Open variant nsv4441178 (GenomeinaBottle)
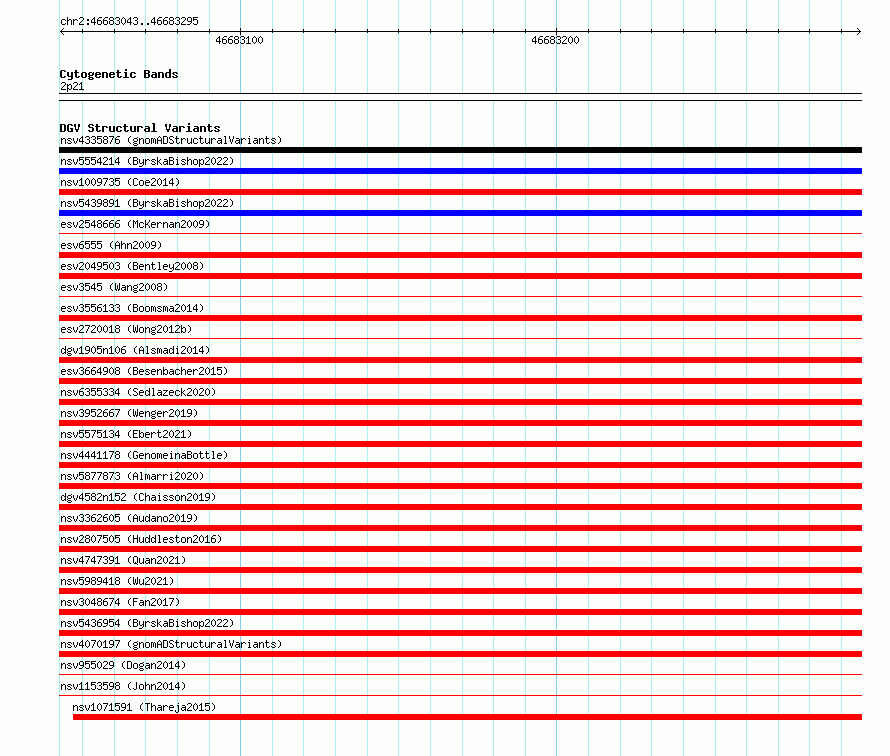This screenshot has width=890, height=756. point(144,455)
